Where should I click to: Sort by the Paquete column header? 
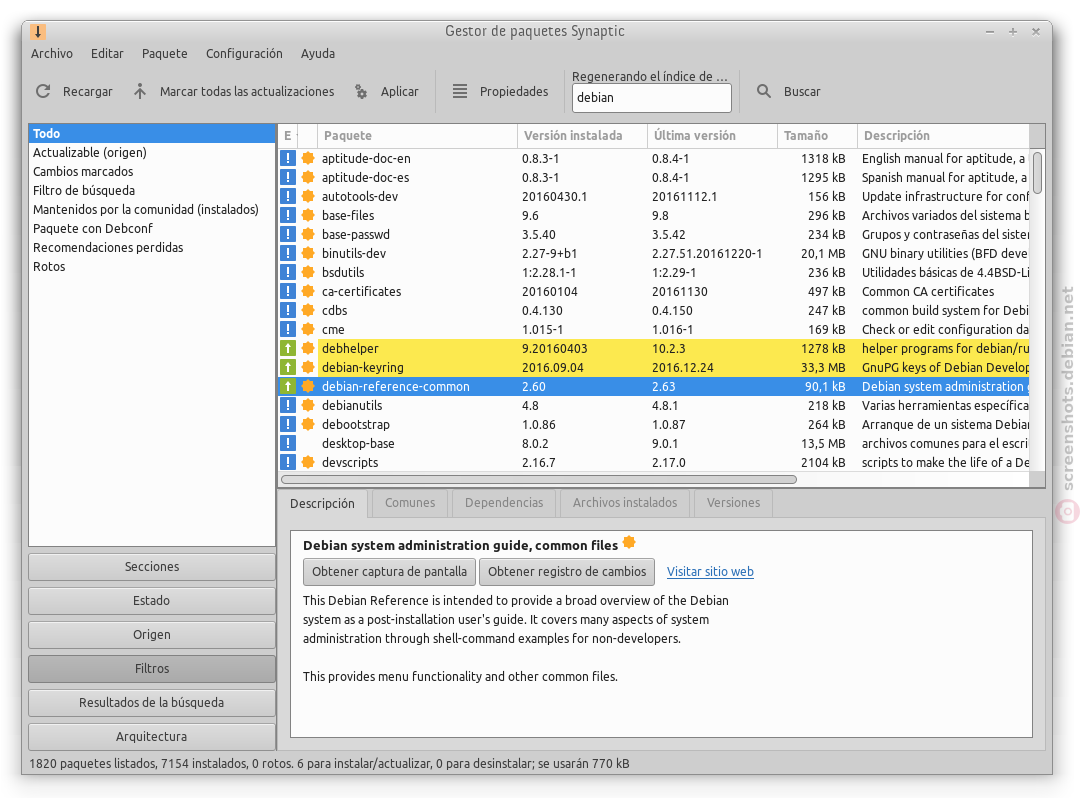pos(417,136)
